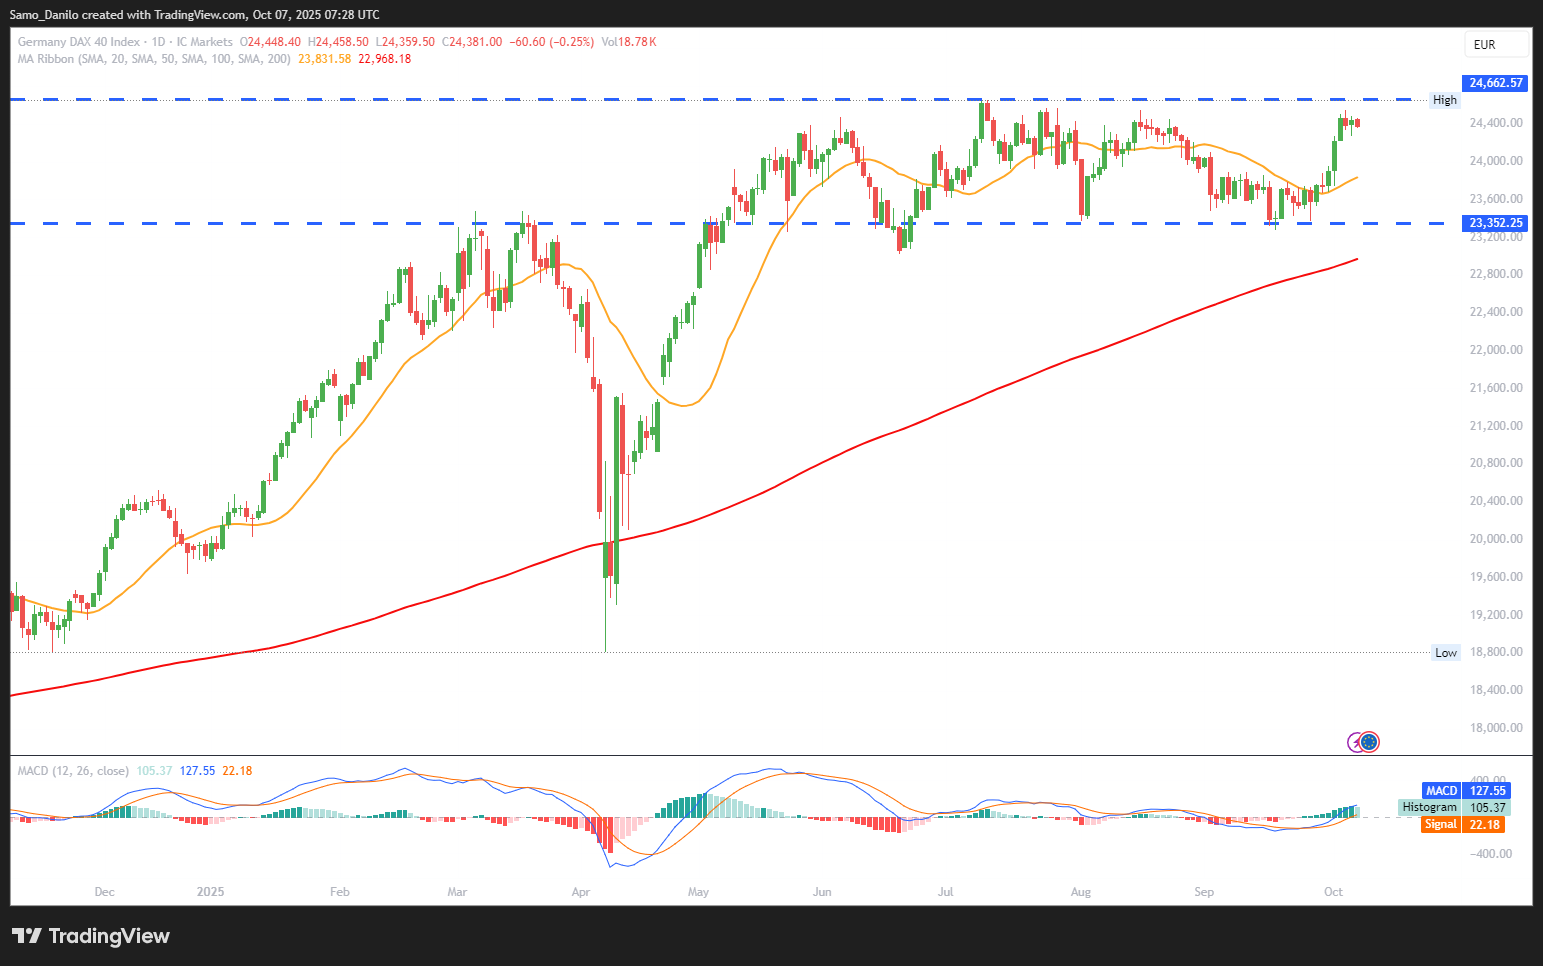Open the MA Ribbon indicator legend

point(154,59)
